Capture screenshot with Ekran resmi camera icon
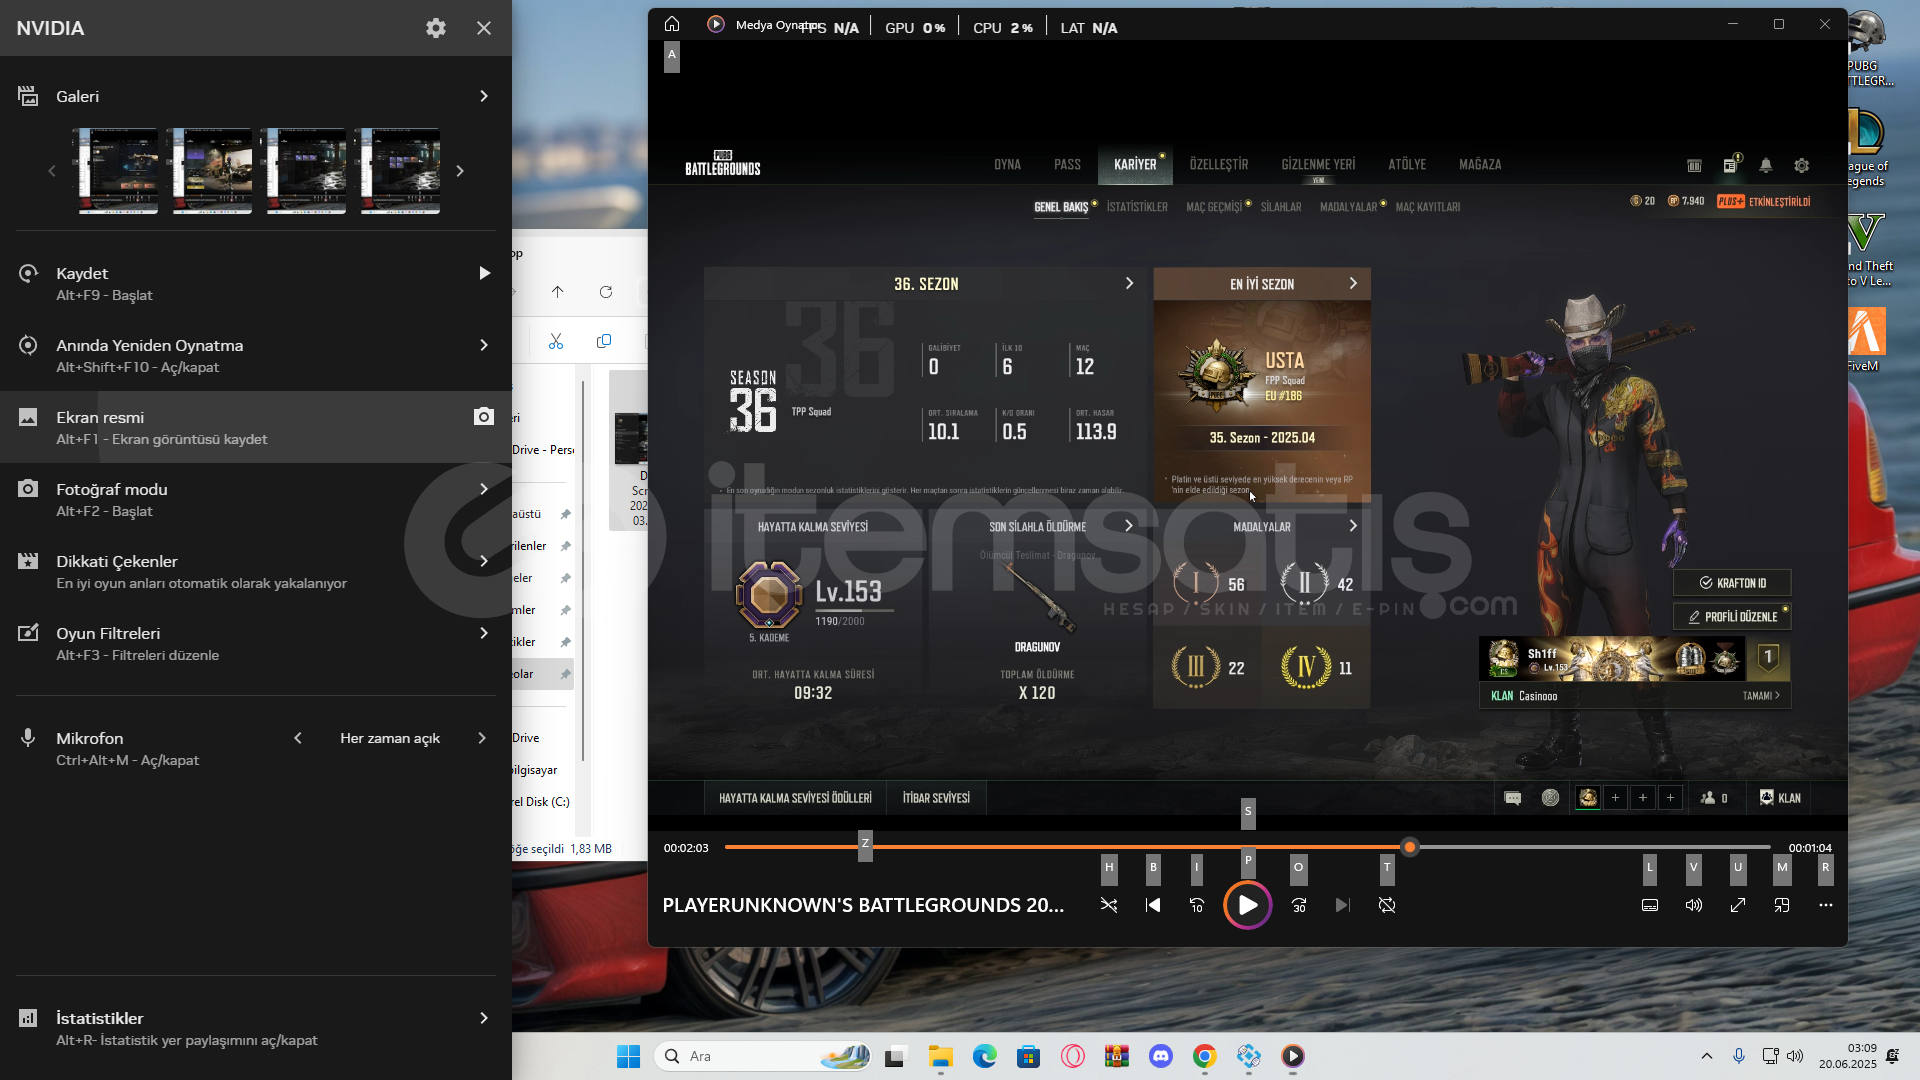Screen dimensions: 1920x1080 click(x=484, y=417)
